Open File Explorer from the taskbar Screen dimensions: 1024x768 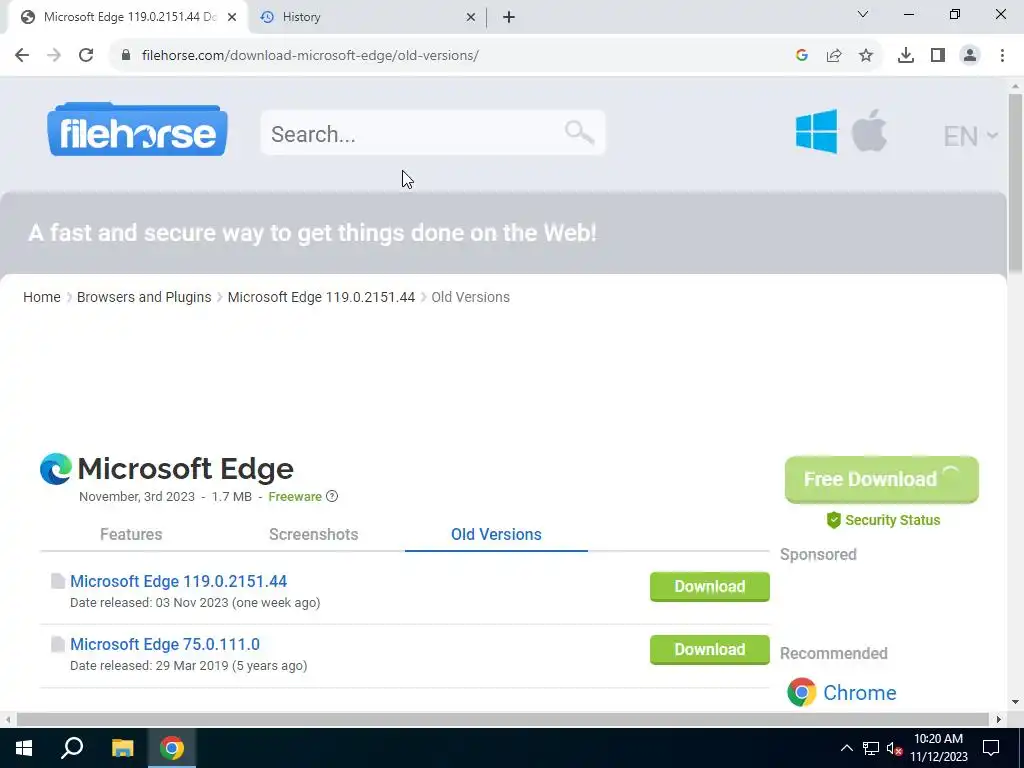[122, 748]
